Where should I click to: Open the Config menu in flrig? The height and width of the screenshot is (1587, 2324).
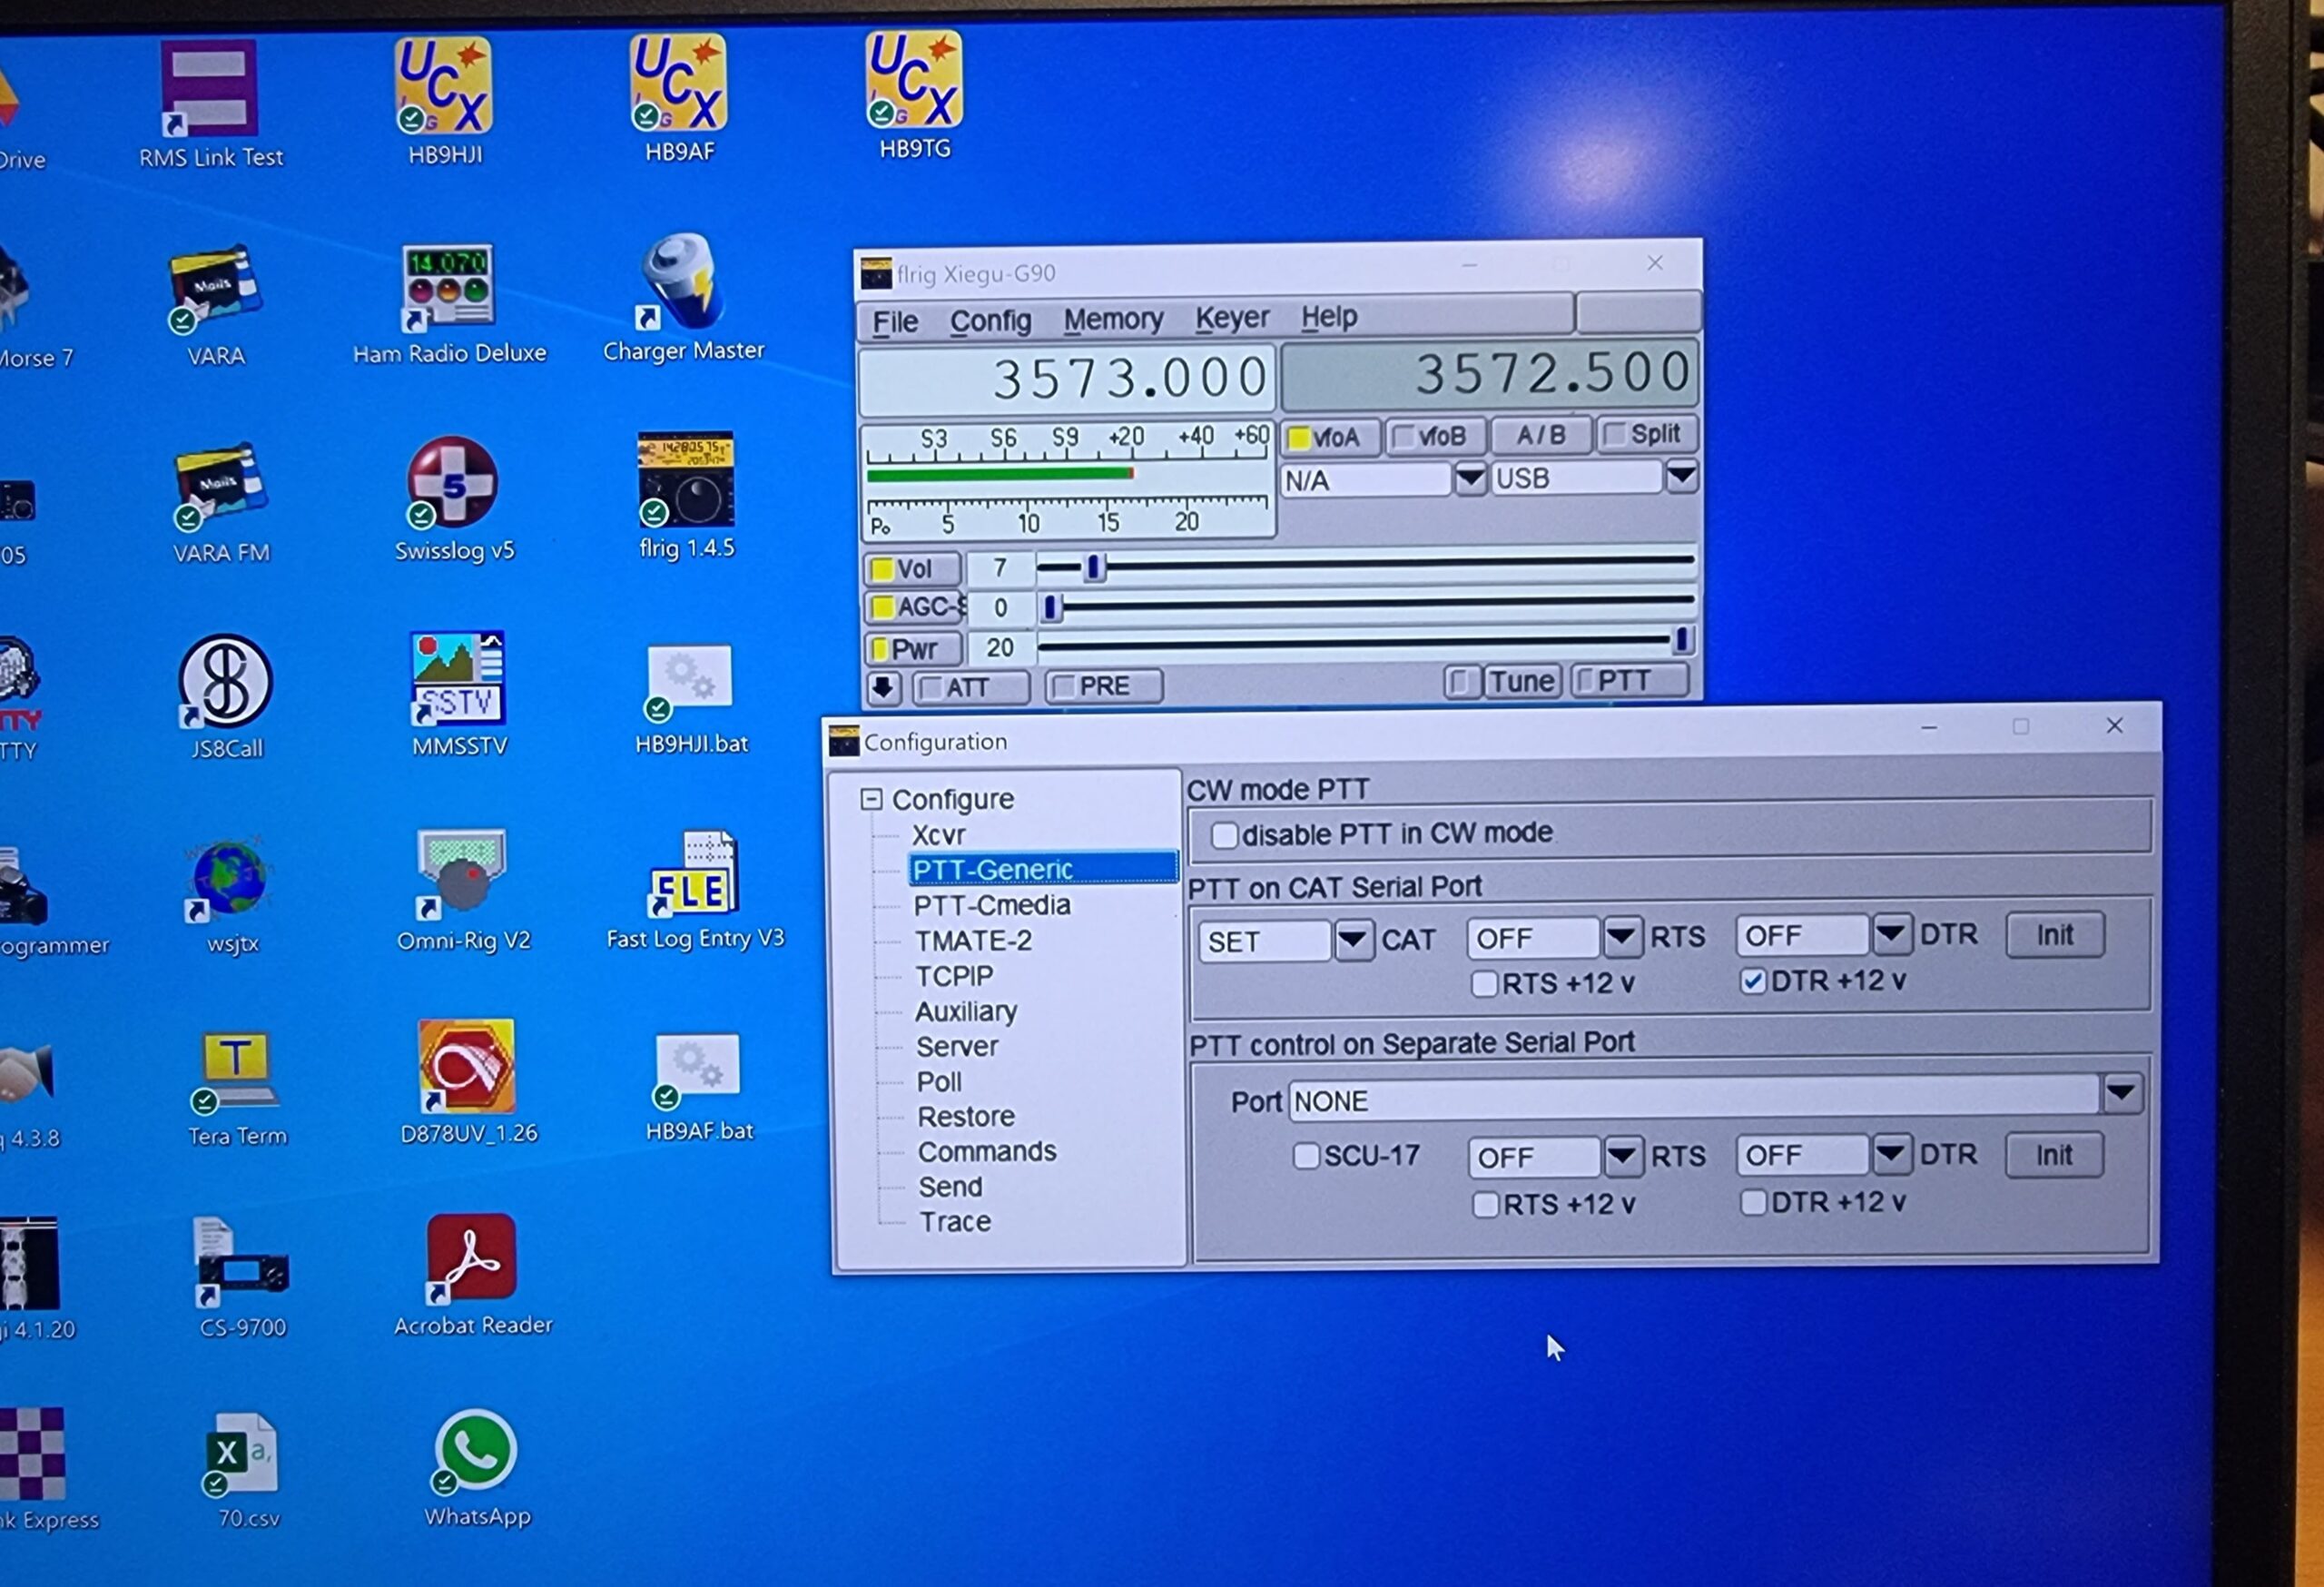(x=990, y=321)
